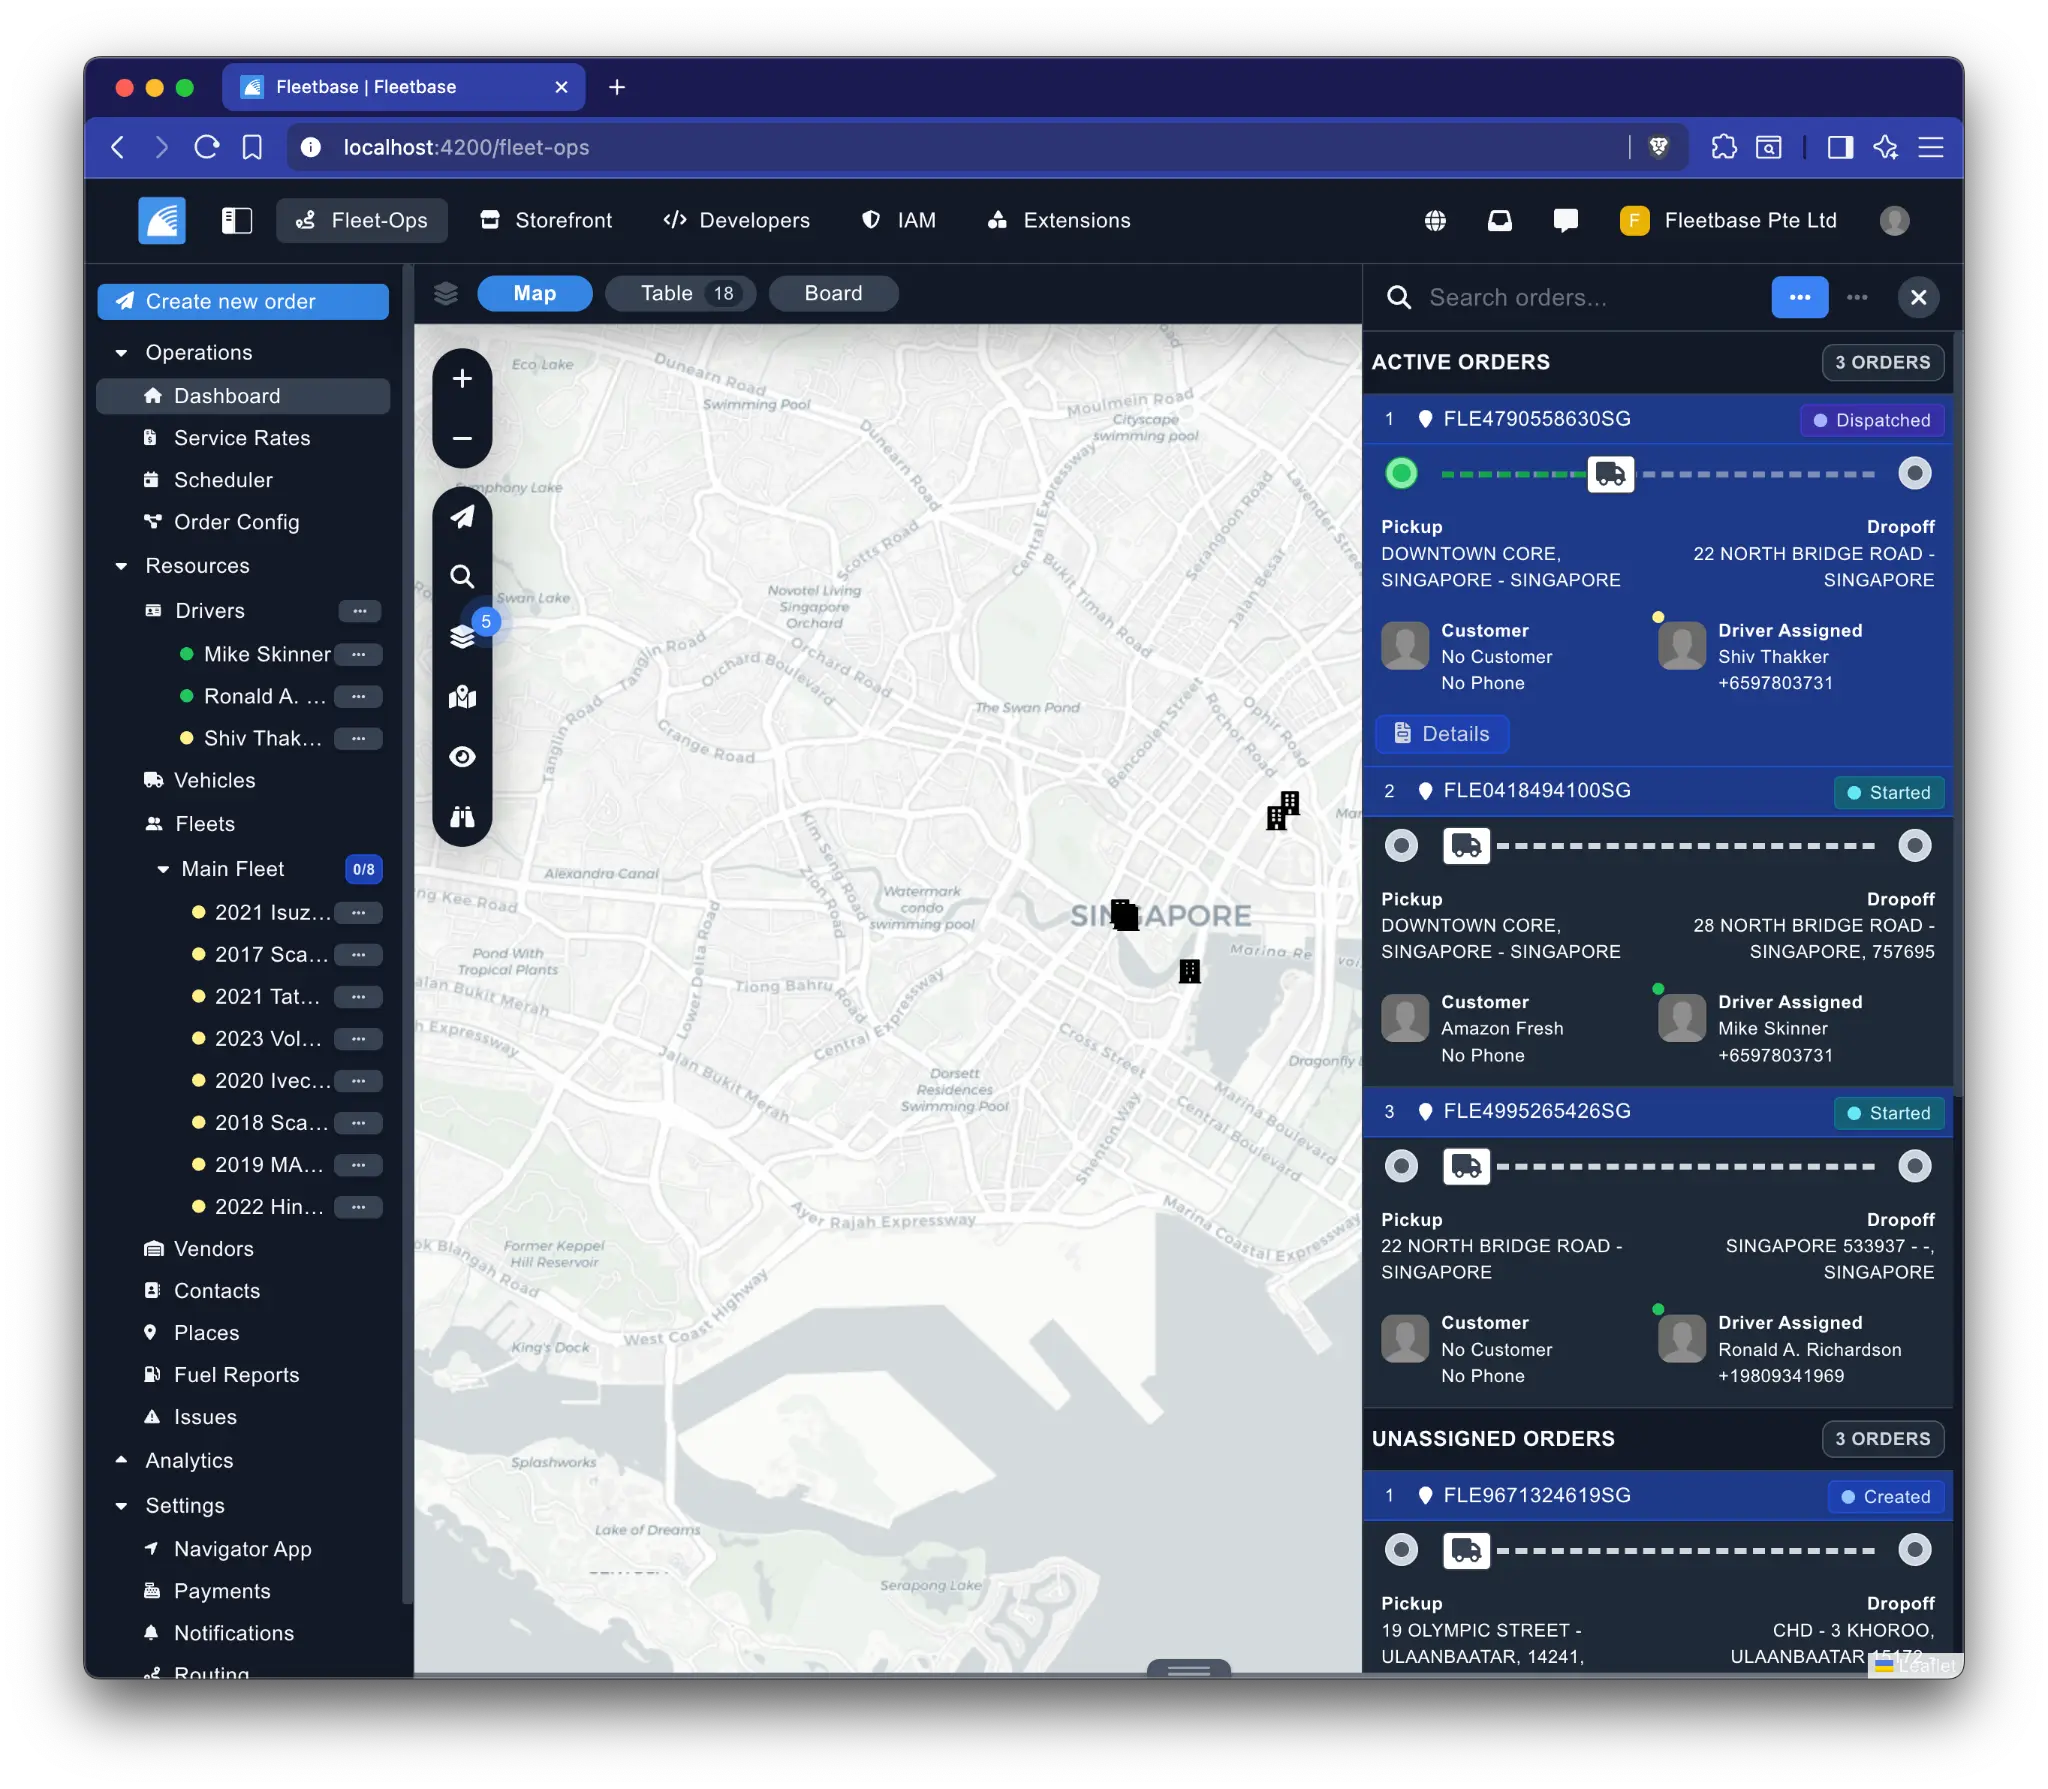
Task: Switch to the Fleet-Ops menu item
Action: click(x=362, y=220)
